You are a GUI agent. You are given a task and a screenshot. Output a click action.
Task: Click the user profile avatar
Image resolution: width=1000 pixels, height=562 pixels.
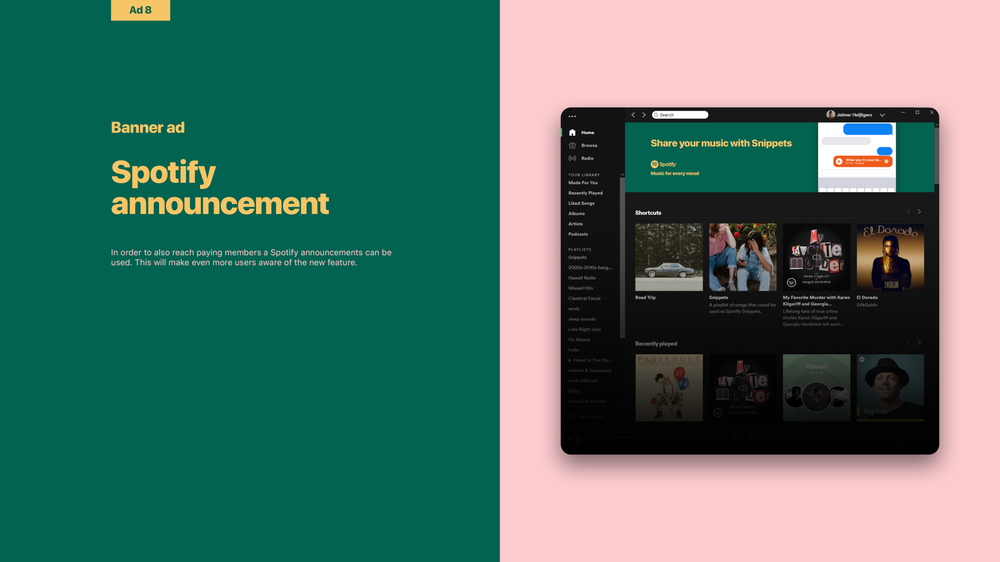pos(830,115)
